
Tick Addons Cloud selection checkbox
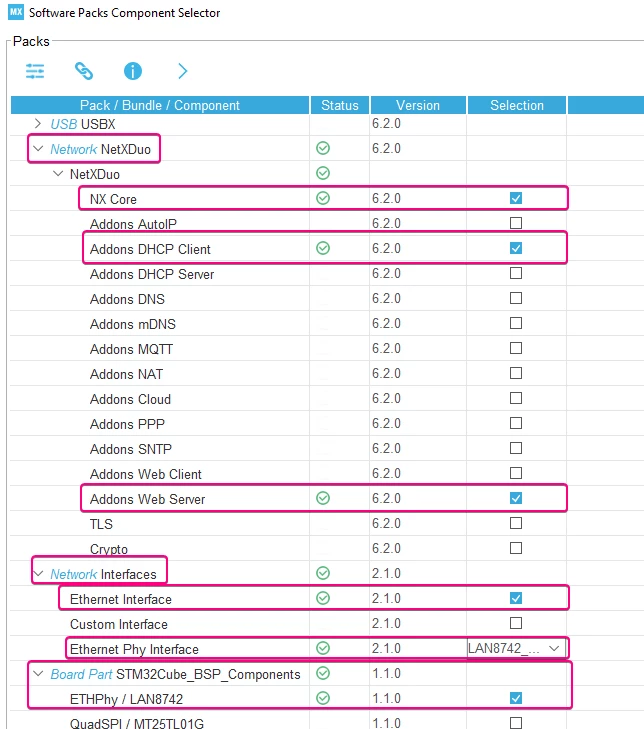(x=516, y=398)
